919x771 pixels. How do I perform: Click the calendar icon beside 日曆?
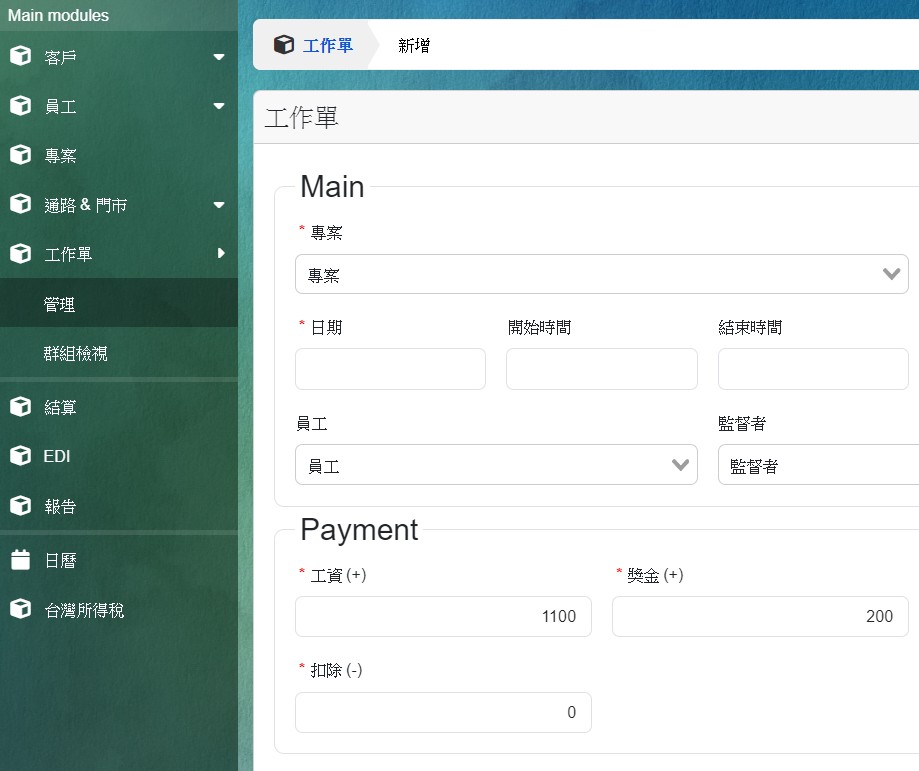(x=20, y=560)
